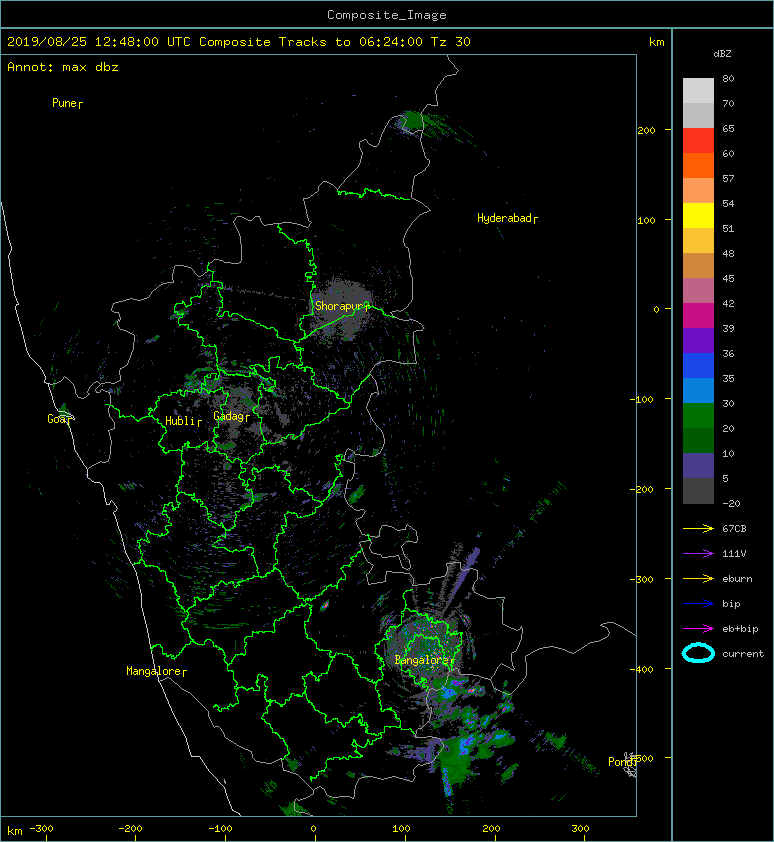Pick the brown 48 dBZ swatch
The image size is (774, 842).
click(698, 265)
